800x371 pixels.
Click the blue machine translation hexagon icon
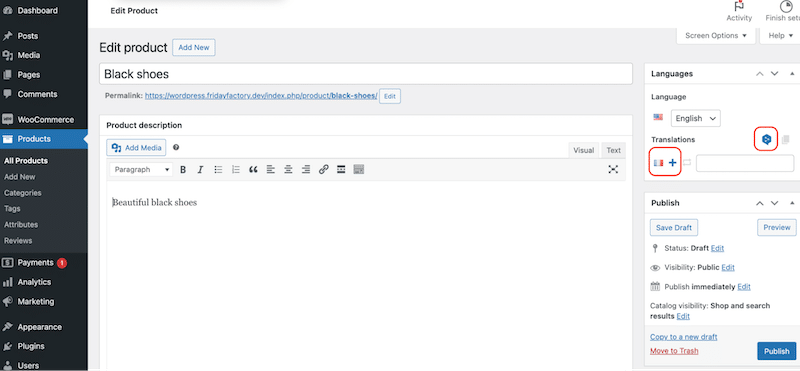pyautogui.click(x=766, y=139)
